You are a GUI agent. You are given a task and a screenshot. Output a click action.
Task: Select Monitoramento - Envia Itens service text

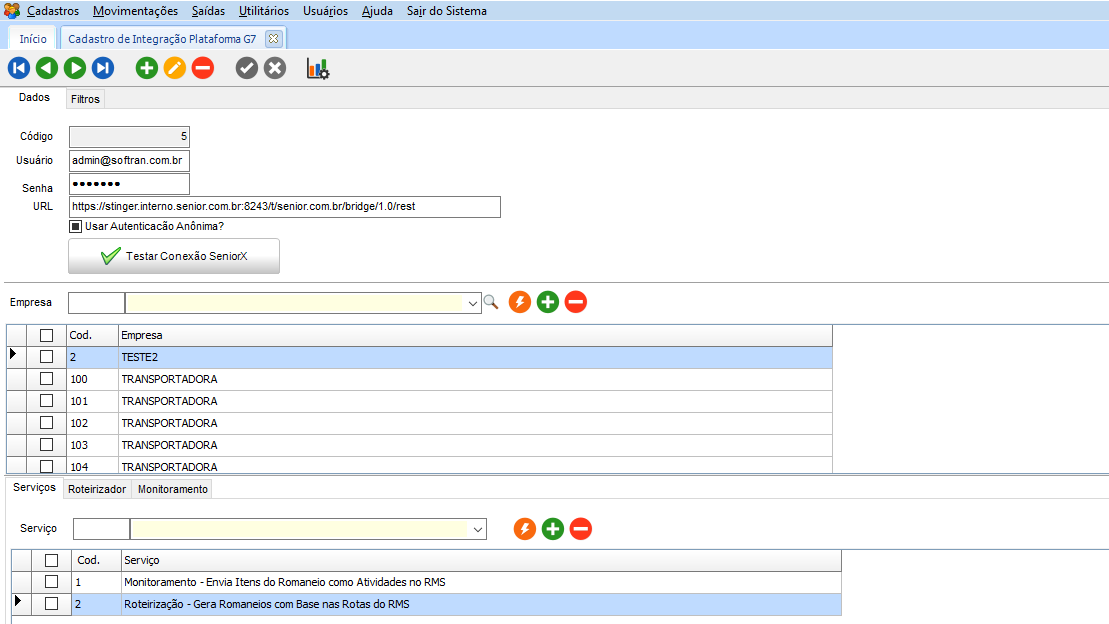point(285,582)
